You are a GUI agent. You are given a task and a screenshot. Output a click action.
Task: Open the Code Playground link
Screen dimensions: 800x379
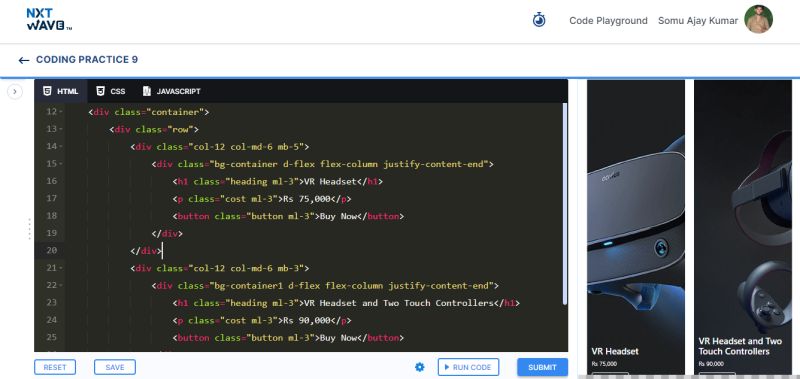[x=608, y=21]
